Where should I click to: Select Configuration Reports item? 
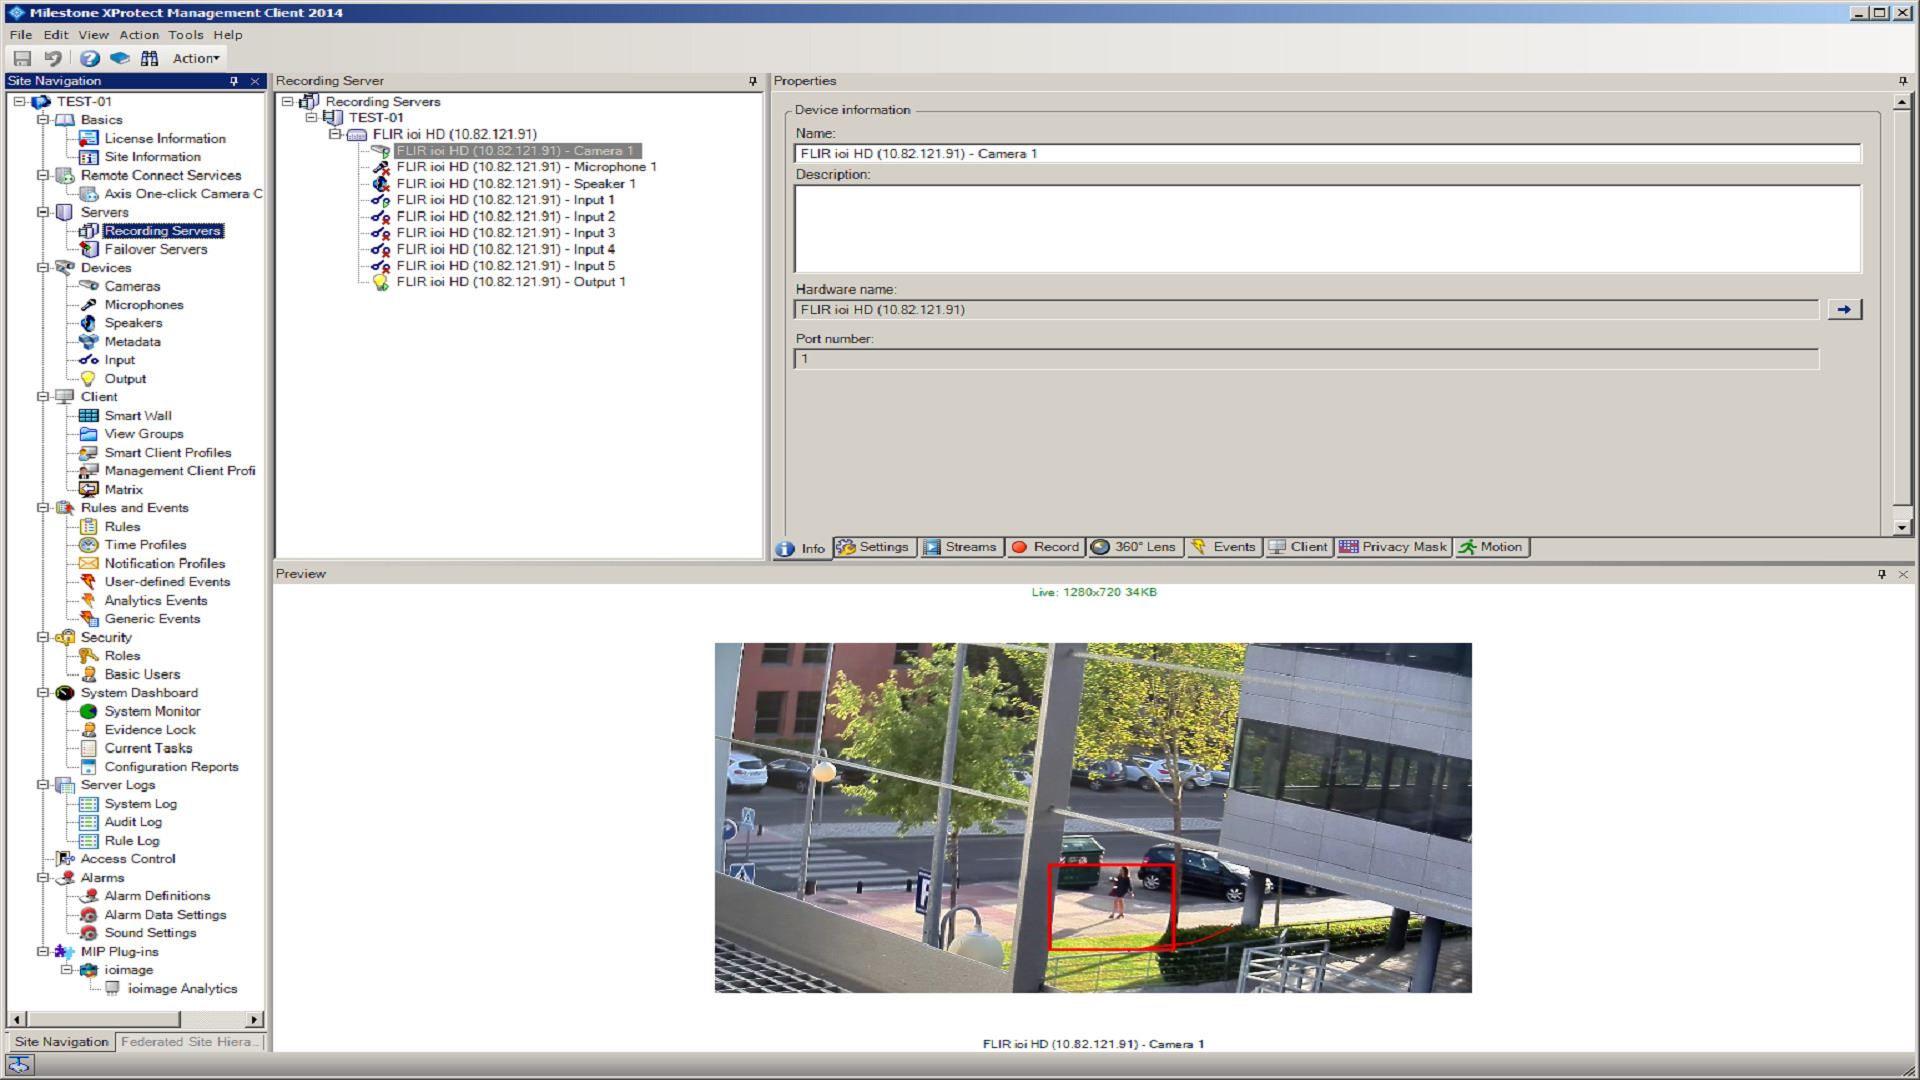[x=171, y=767]
